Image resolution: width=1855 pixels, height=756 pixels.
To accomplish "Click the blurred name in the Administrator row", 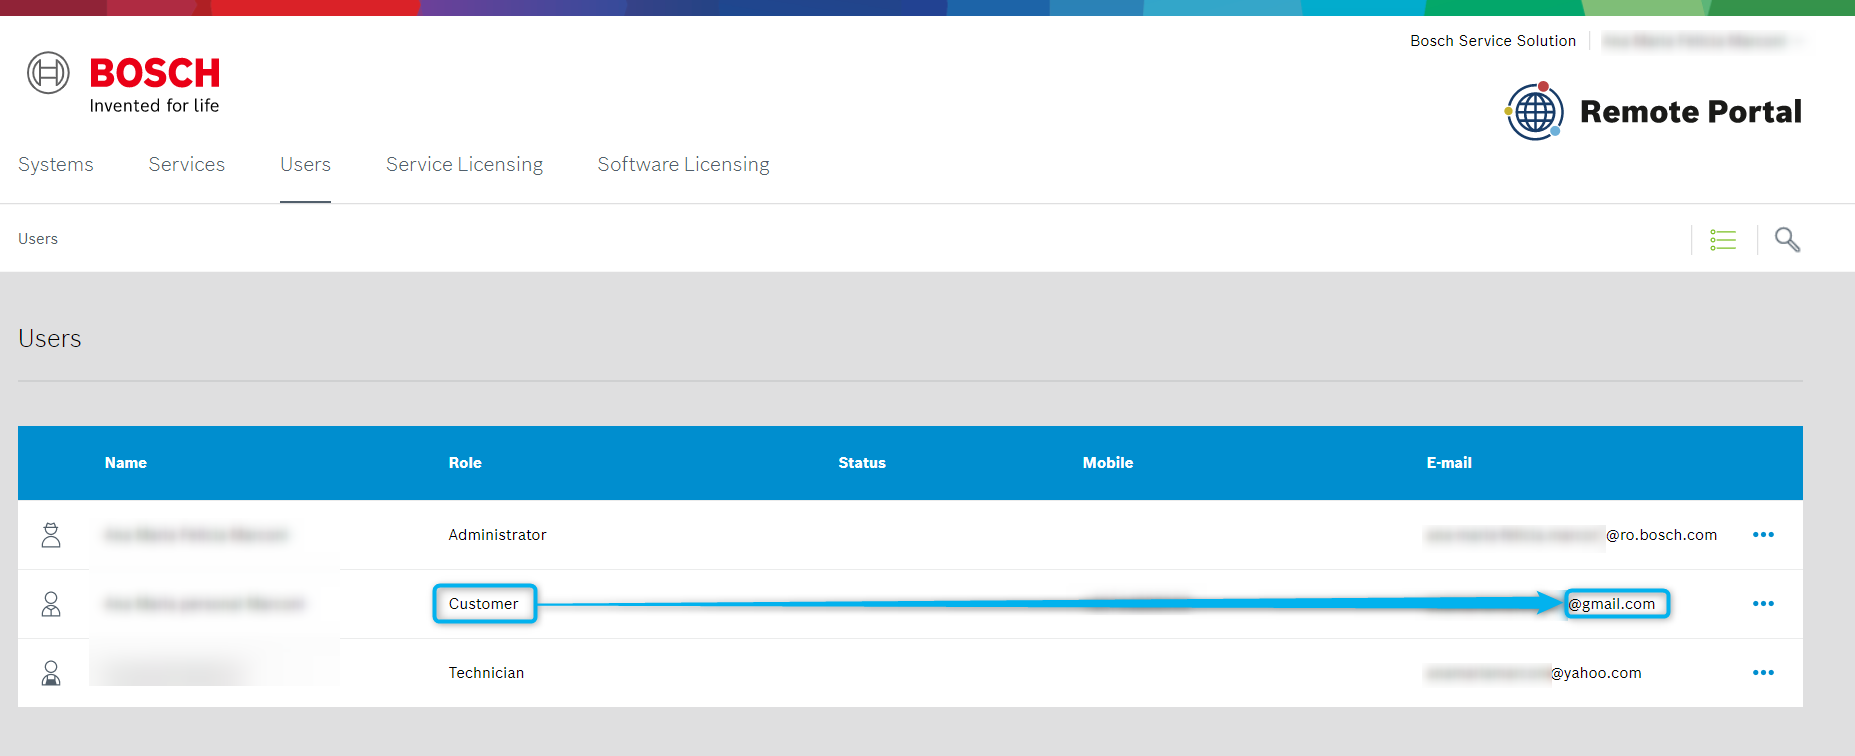I will click(196, 535).
